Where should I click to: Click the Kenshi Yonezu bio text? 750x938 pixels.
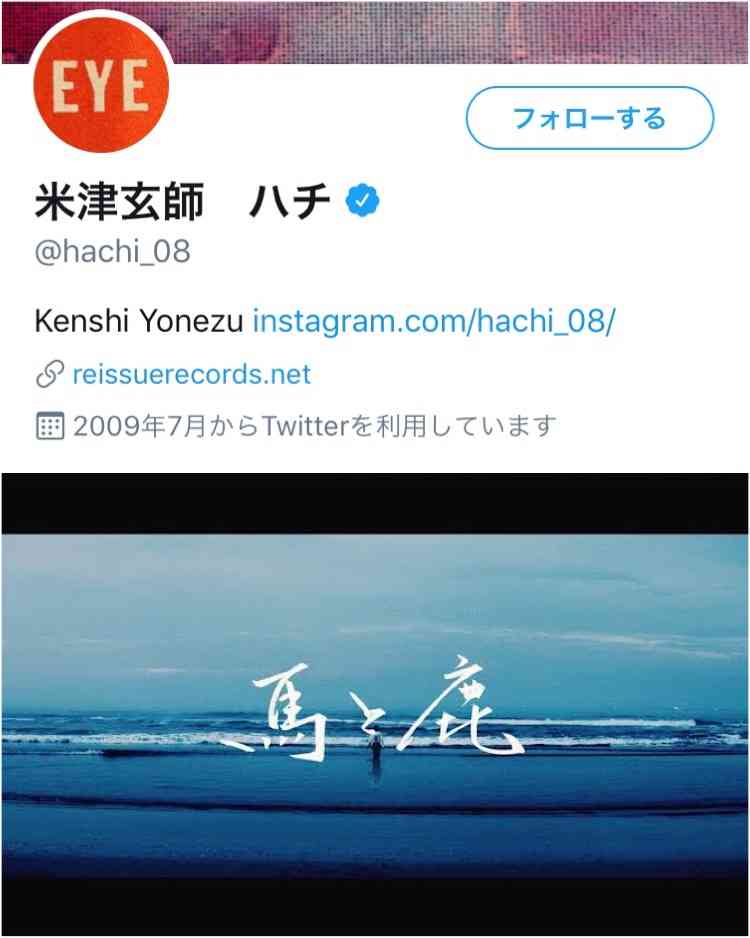139,321
